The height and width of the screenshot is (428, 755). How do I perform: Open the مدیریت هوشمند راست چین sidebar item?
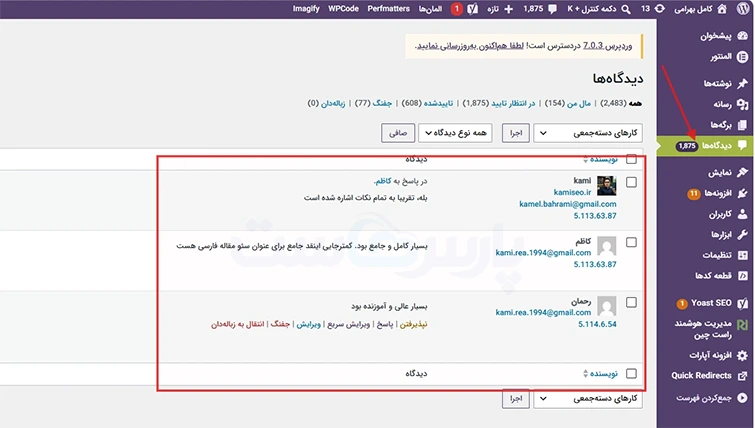point(703,328)
